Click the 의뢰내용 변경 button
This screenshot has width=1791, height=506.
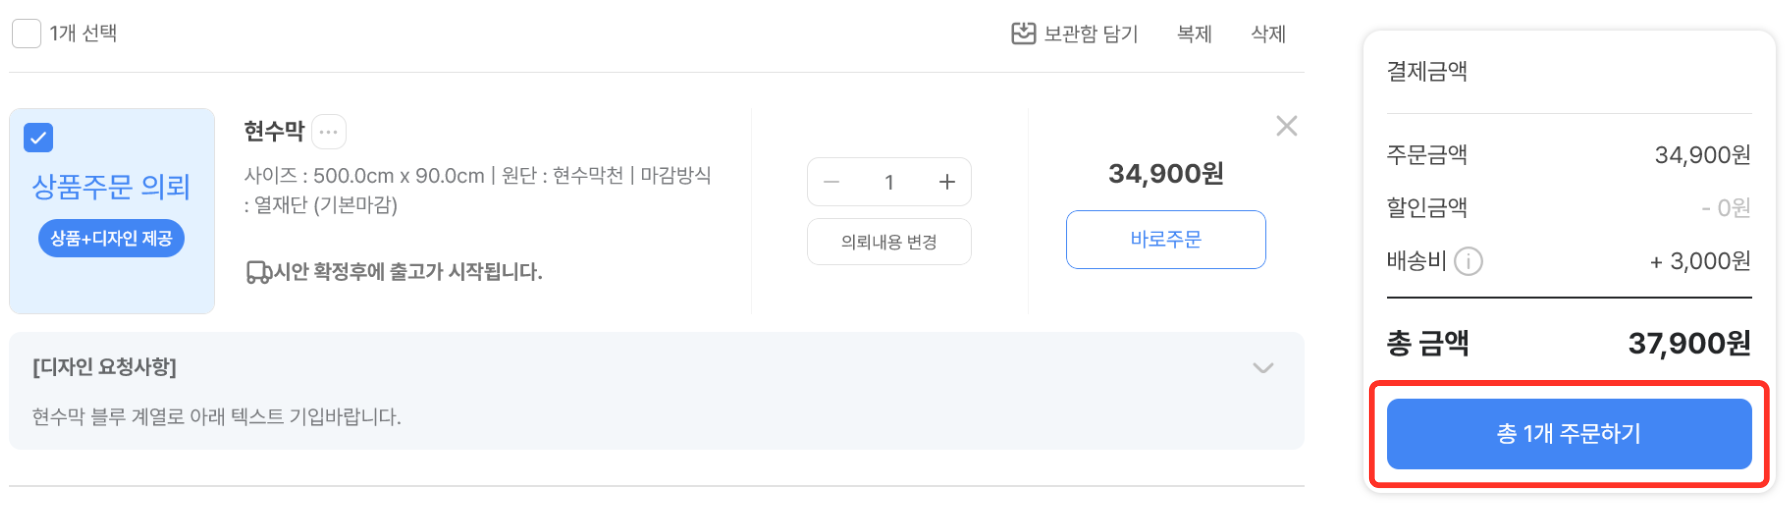[x=889, y=242]
